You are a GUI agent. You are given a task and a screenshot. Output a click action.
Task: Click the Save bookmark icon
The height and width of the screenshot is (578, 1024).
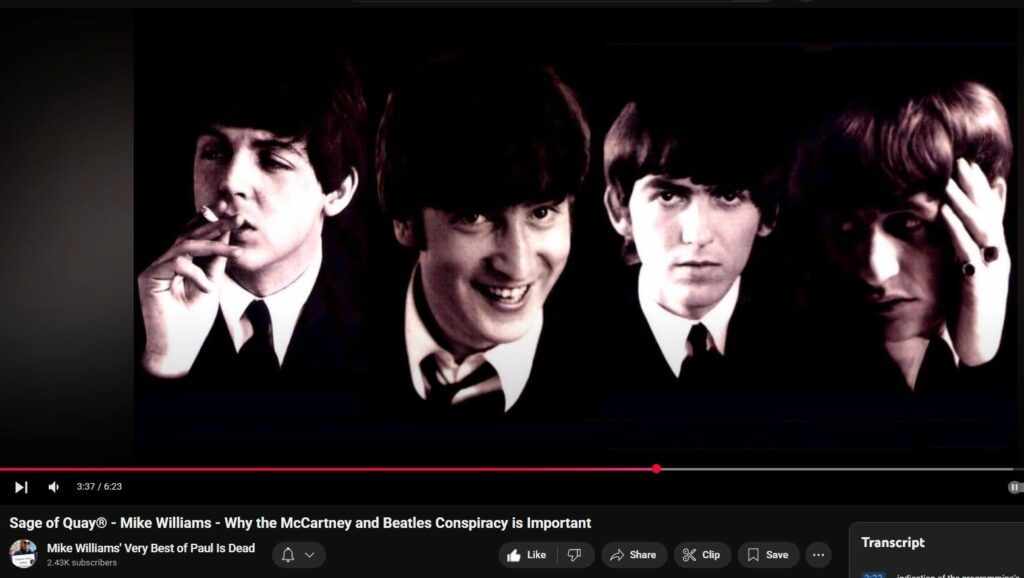[752, 554]
